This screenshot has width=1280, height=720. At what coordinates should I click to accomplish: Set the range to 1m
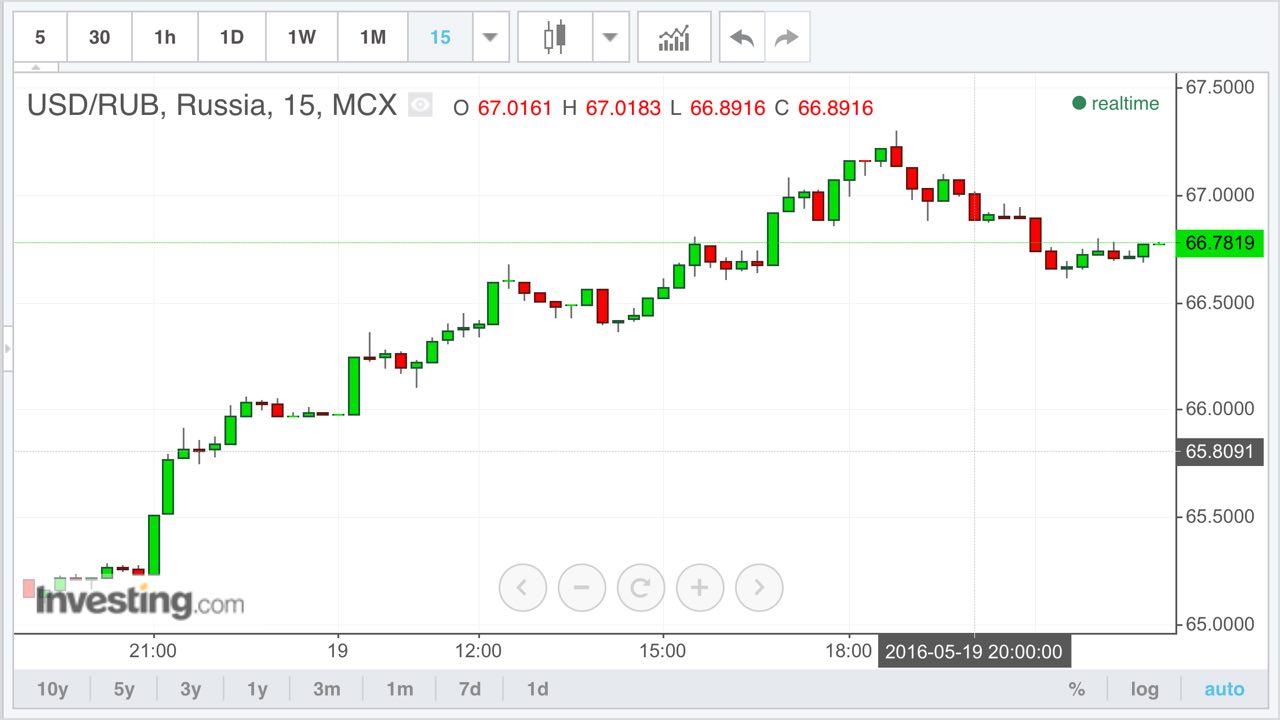[400, 689]
